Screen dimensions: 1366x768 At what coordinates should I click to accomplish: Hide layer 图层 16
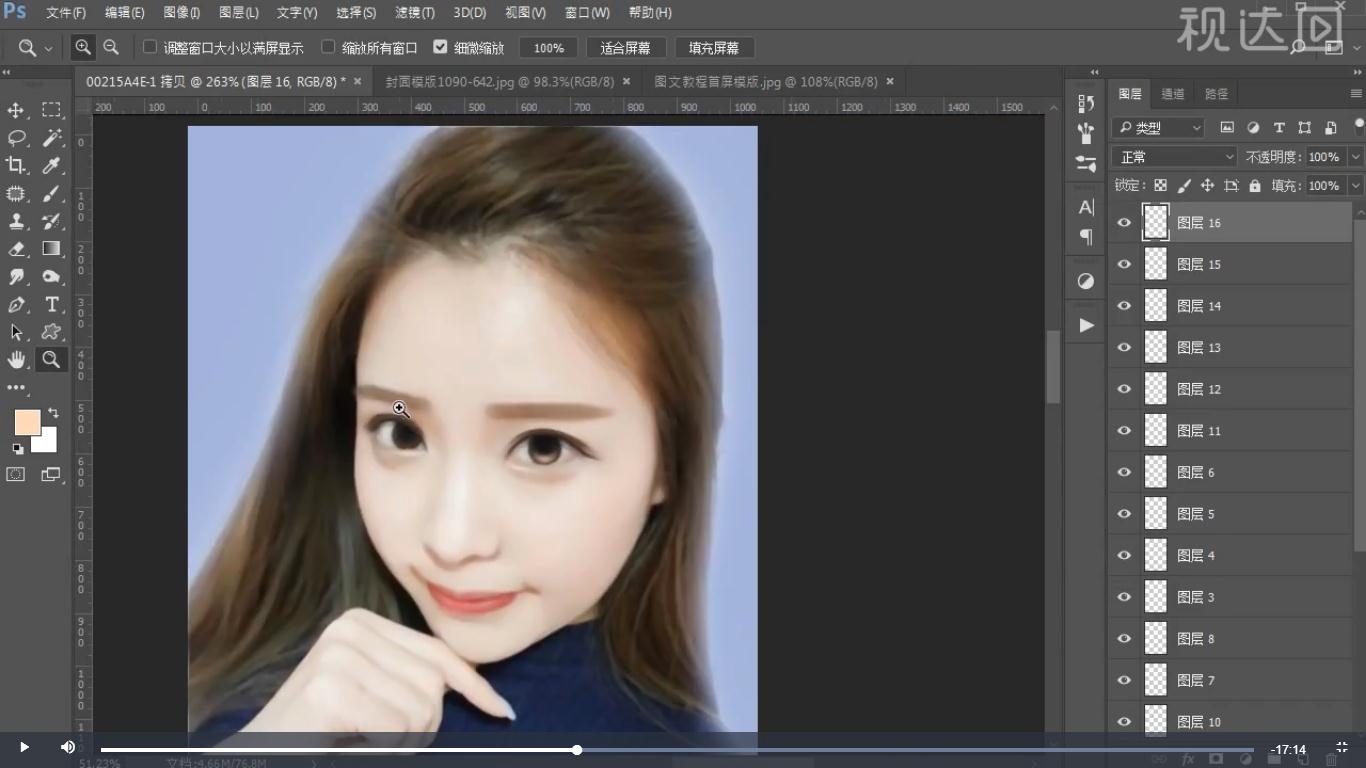click(x=1124, y=223)
